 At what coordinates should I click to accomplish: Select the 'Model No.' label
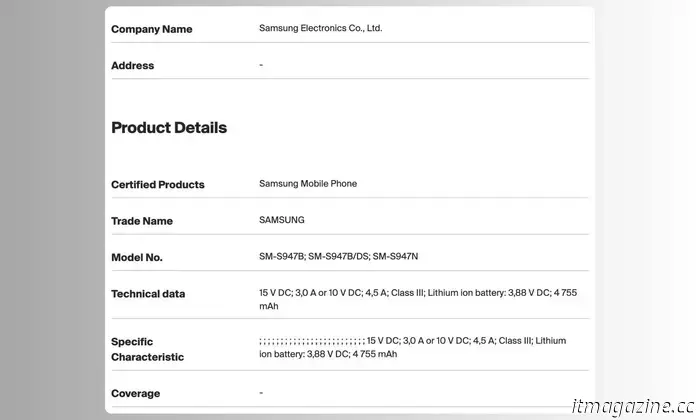[x=137, y=258]
